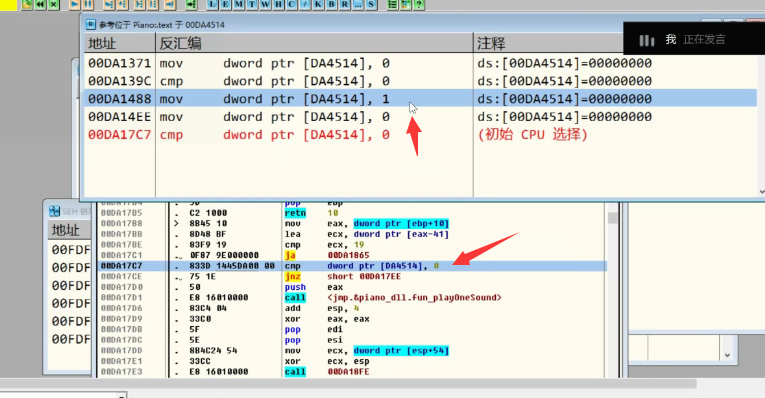Run the program with the play icon

tap(75, 4)
